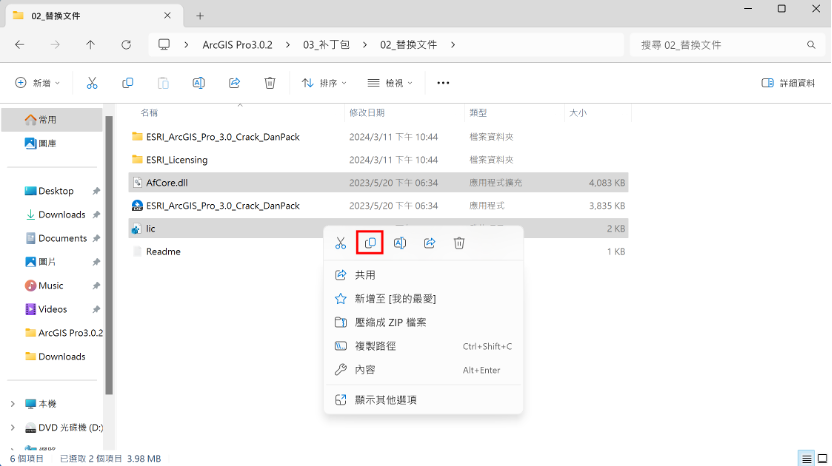Click 03_补丁包 breadcrumb segment
The height and width of the screenshot is (466, 832).
326,45
